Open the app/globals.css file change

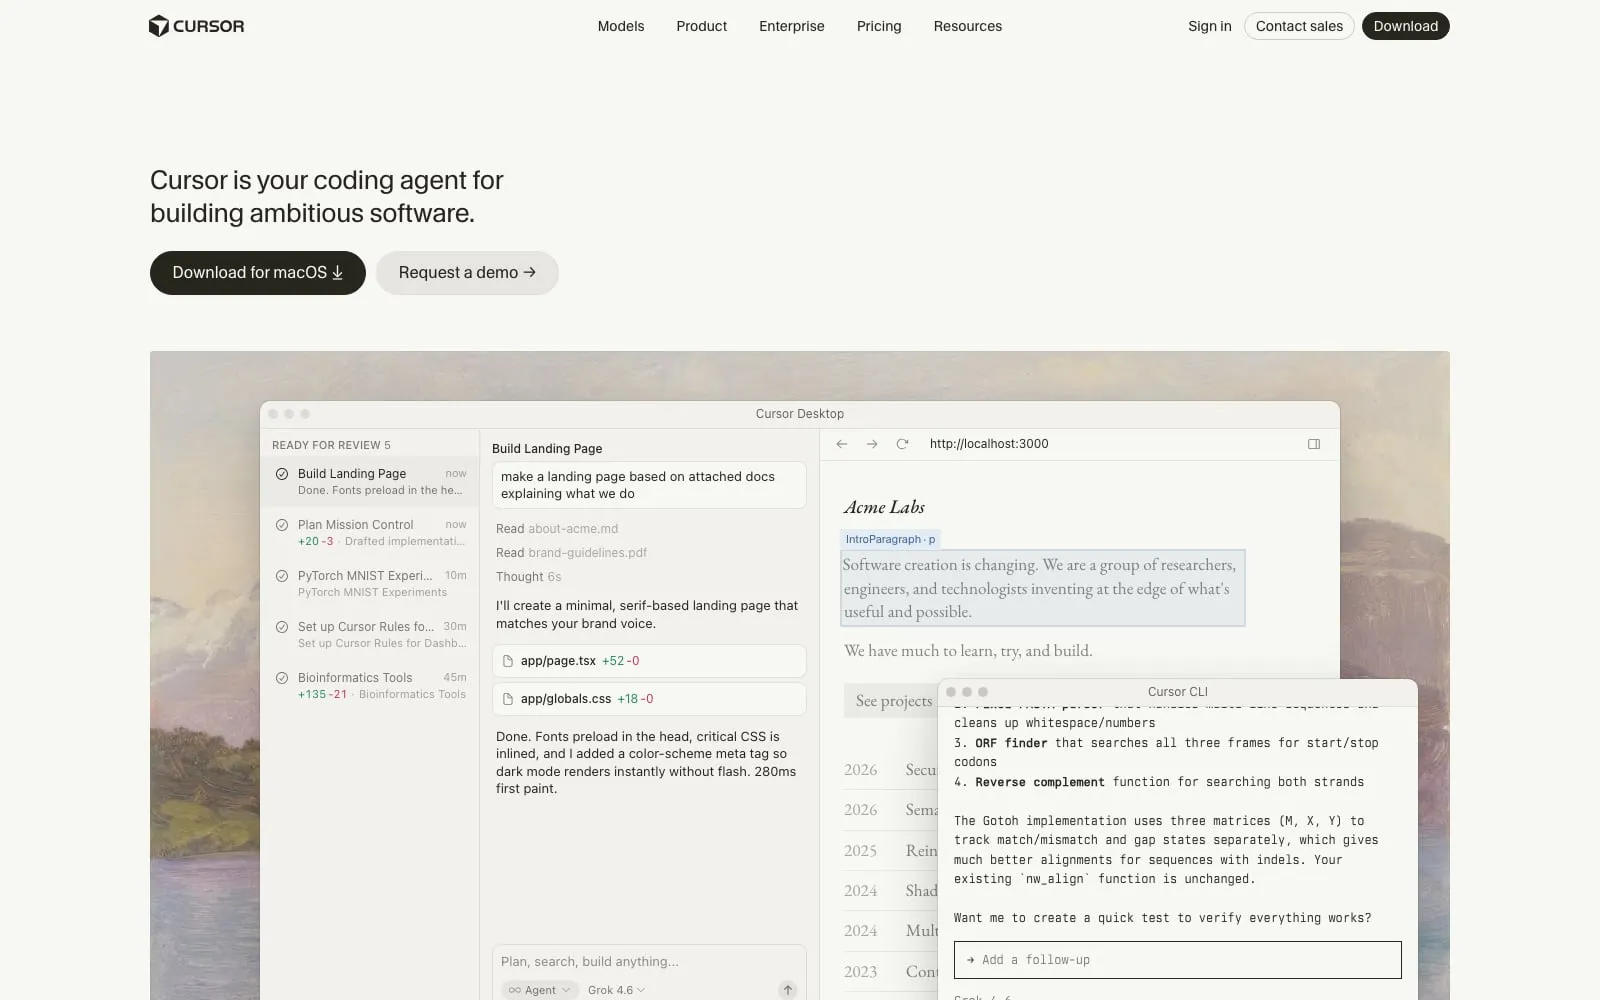(649, 699)
